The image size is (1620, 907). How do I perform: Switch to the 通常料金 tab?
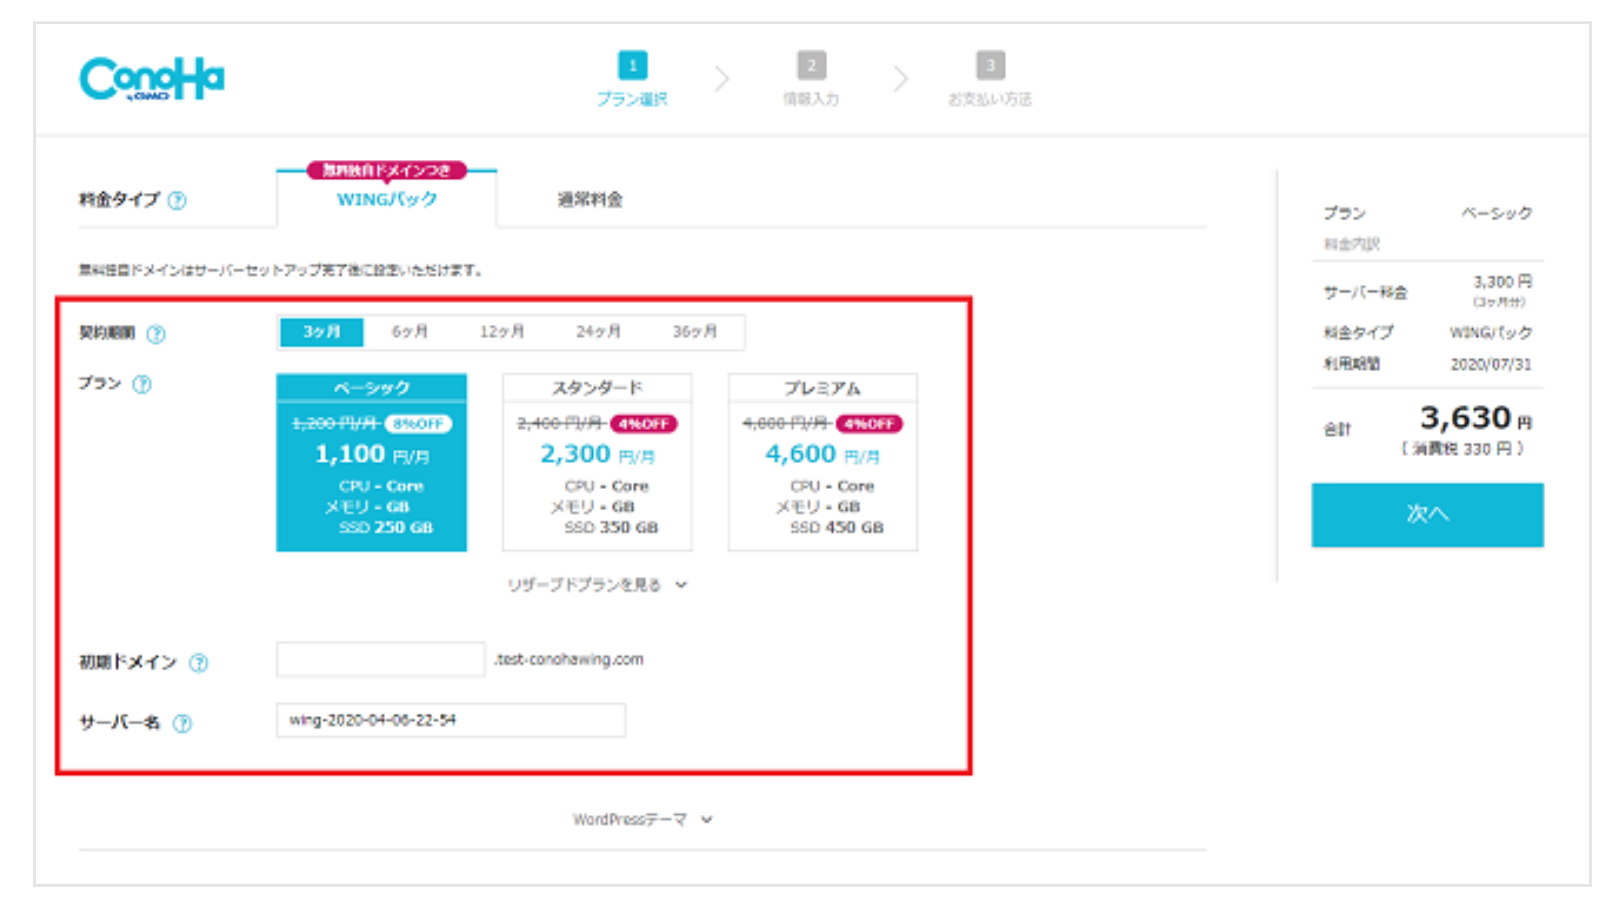pos(590,200)
